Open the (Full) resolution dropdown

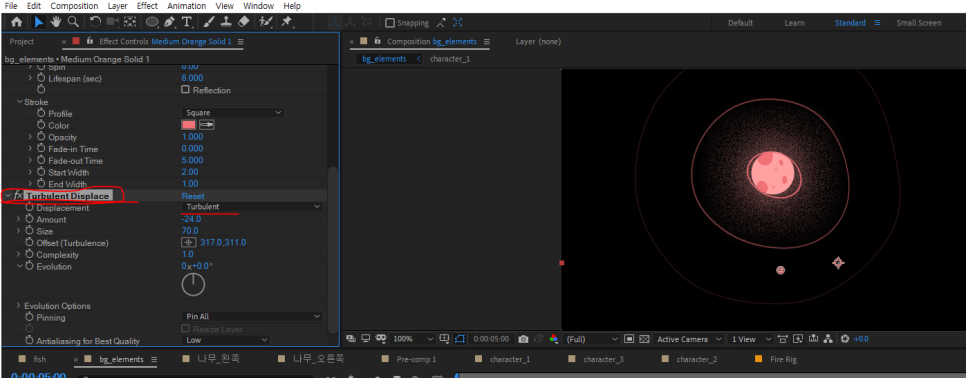[591, 339]
